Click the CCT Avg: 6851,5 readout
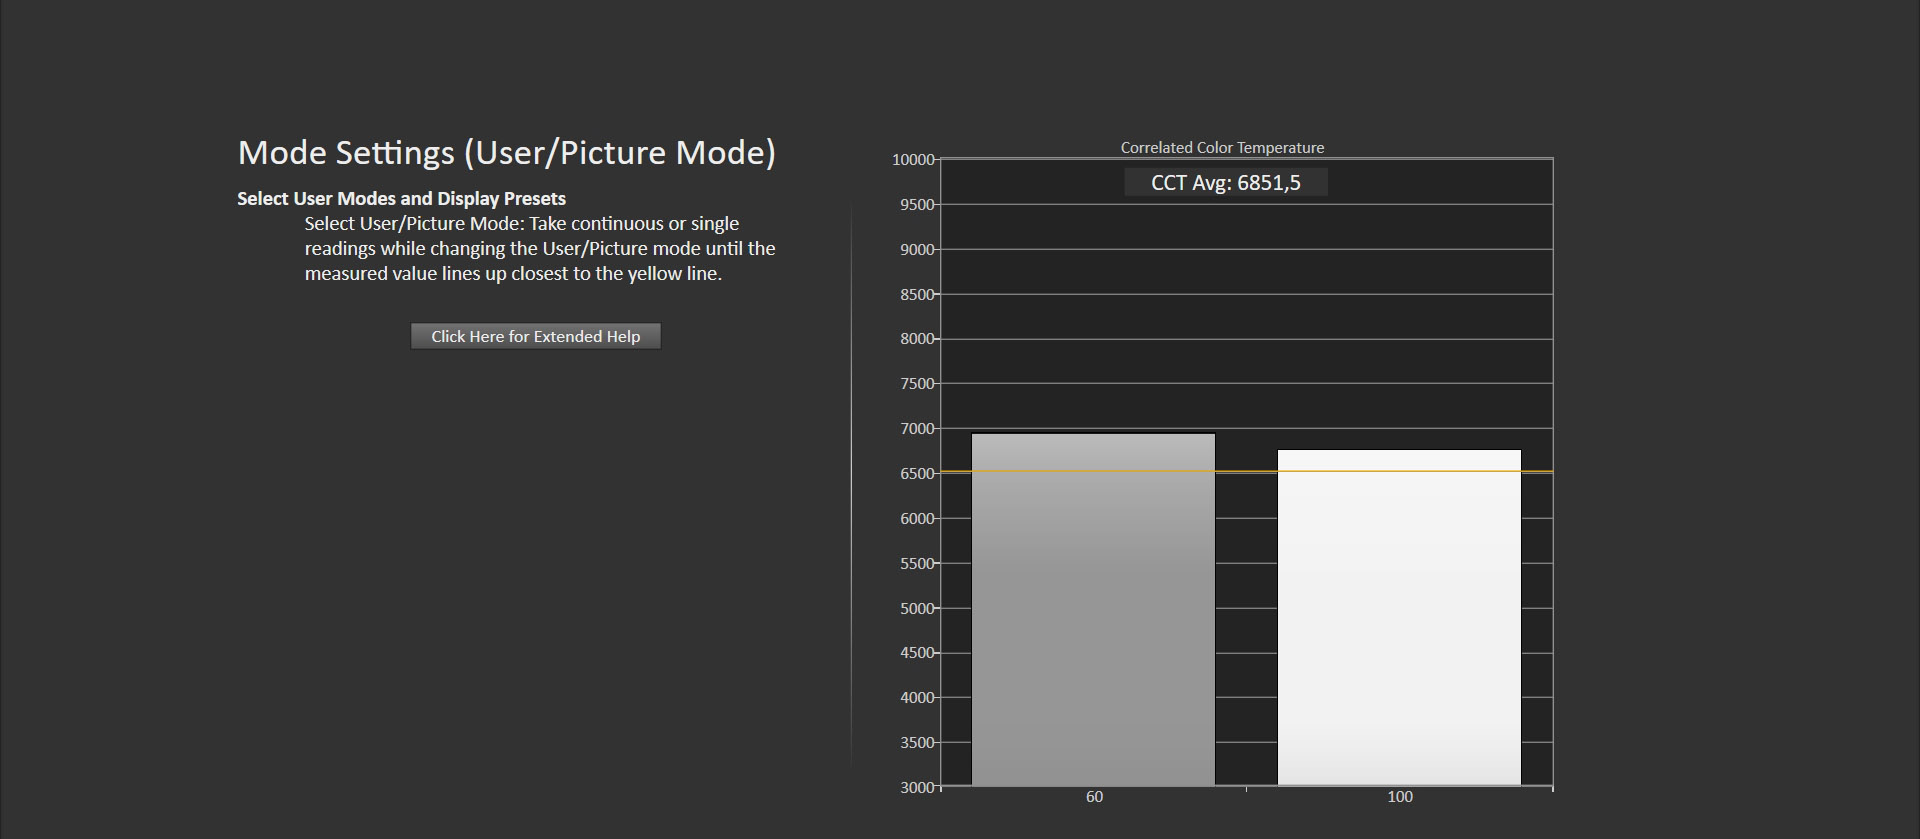This screenshot has width=1920, height=839. [x=1226, y=182]
